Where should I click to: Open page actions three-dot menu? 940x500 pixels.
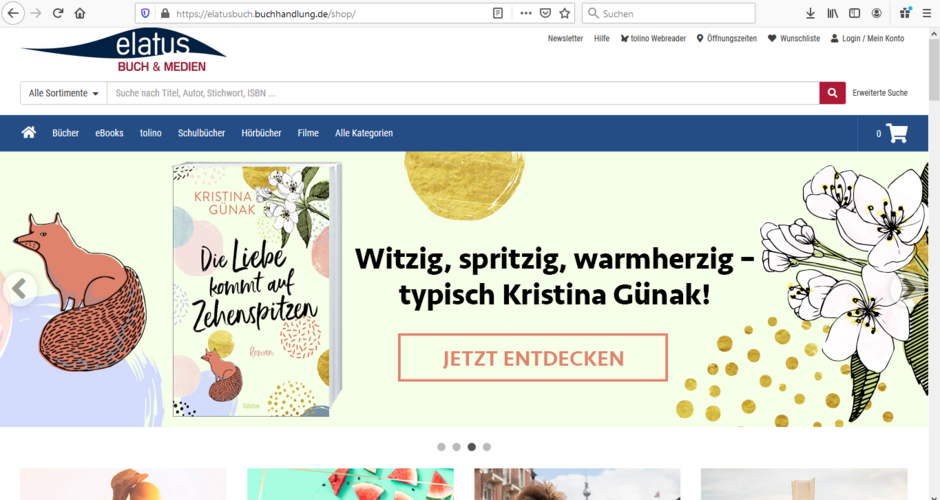[x=526, y=13]
